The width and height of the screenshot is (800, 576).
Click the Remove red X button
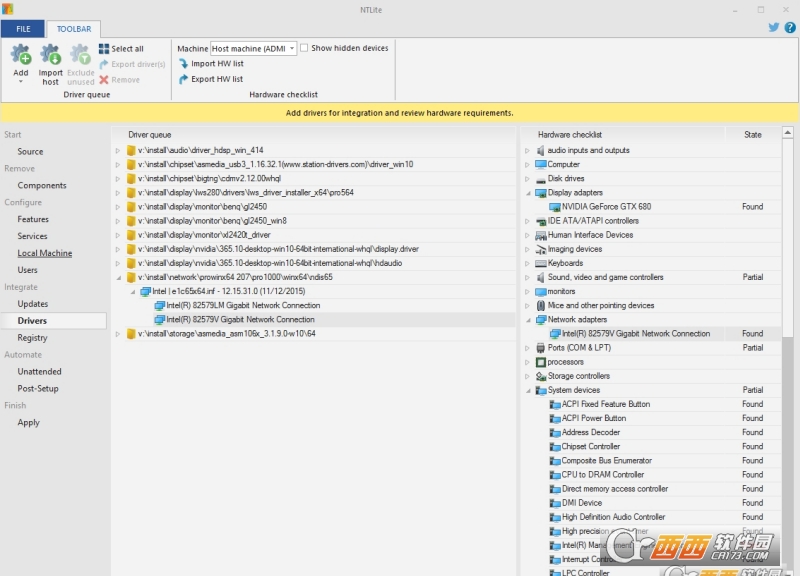click(104, 80)
